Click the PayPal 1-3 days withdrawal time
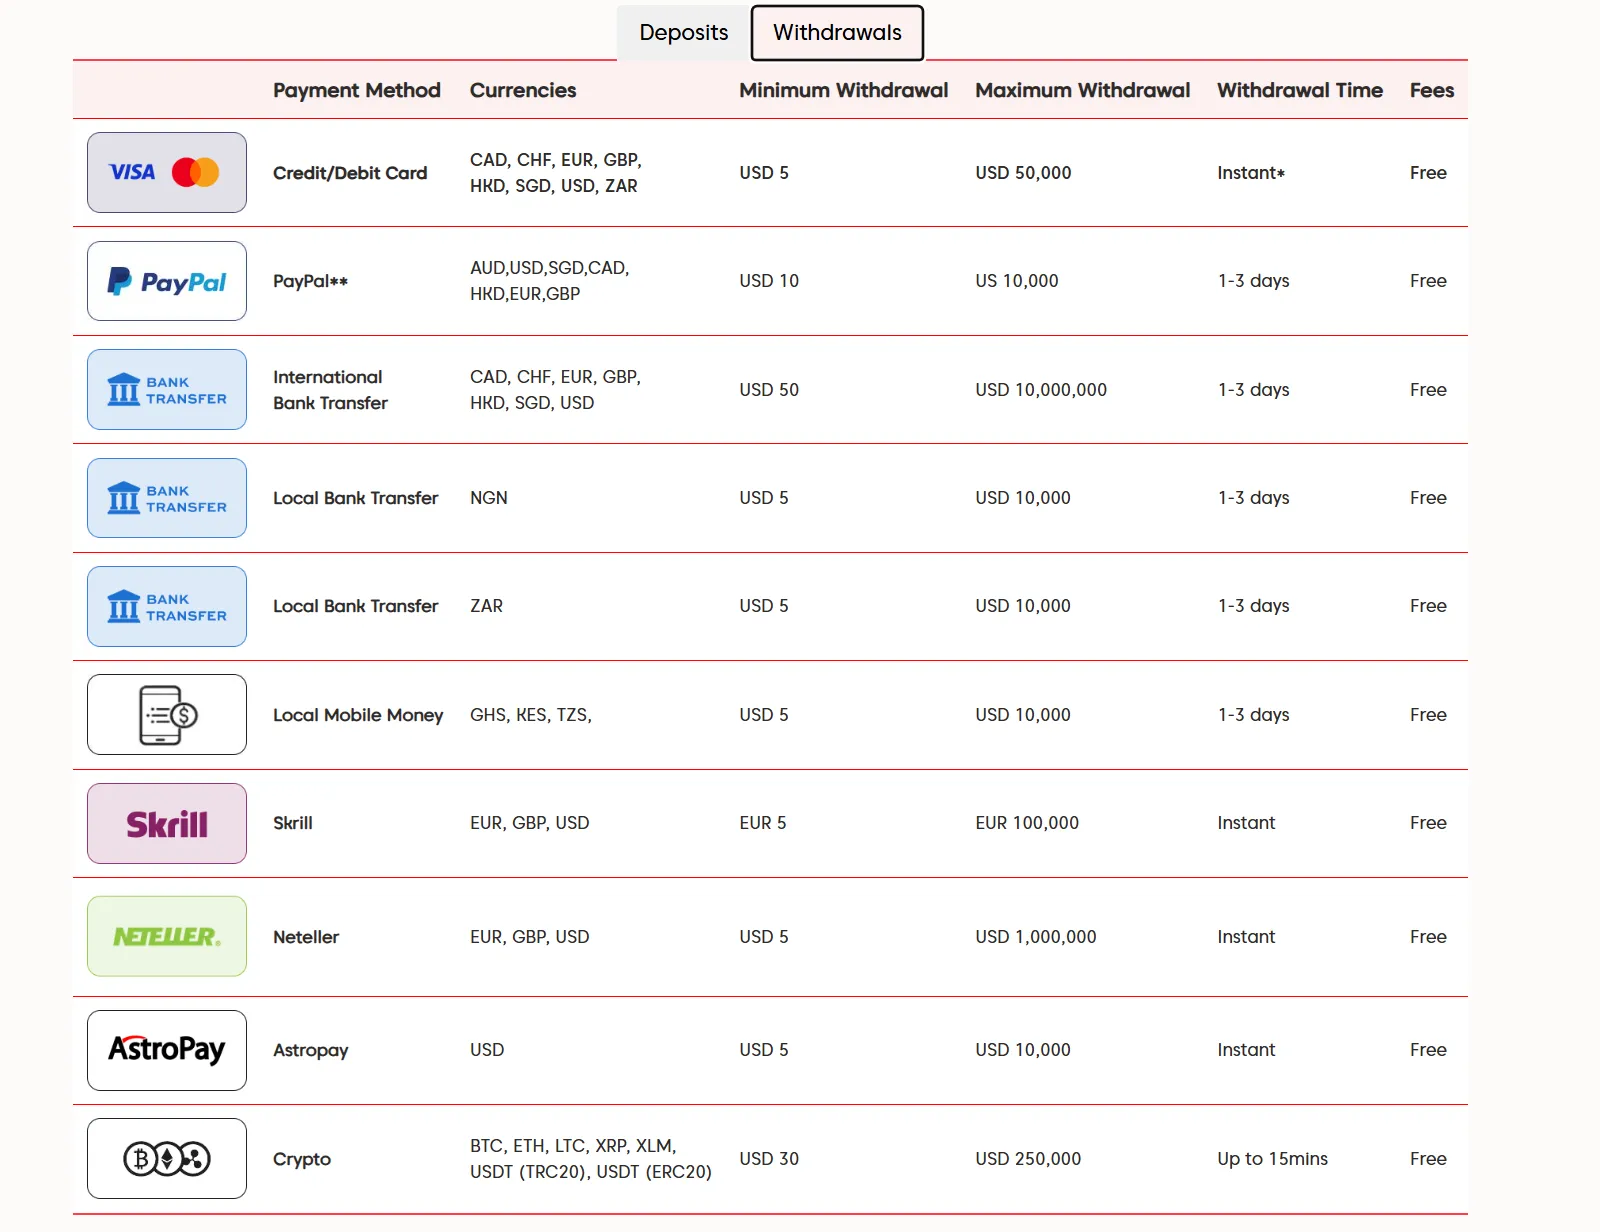Screen dimensions: 1600x1232 pos(1253,281)
